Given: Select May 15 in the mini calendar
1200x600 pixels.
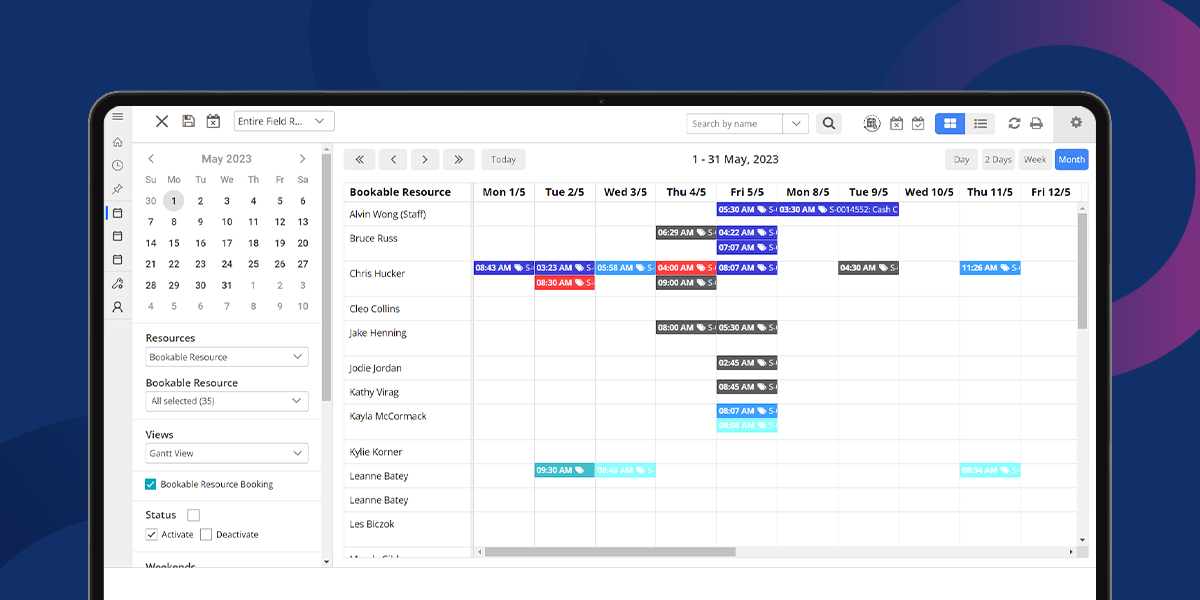Looking at the screenshot, I should (174, 243).
